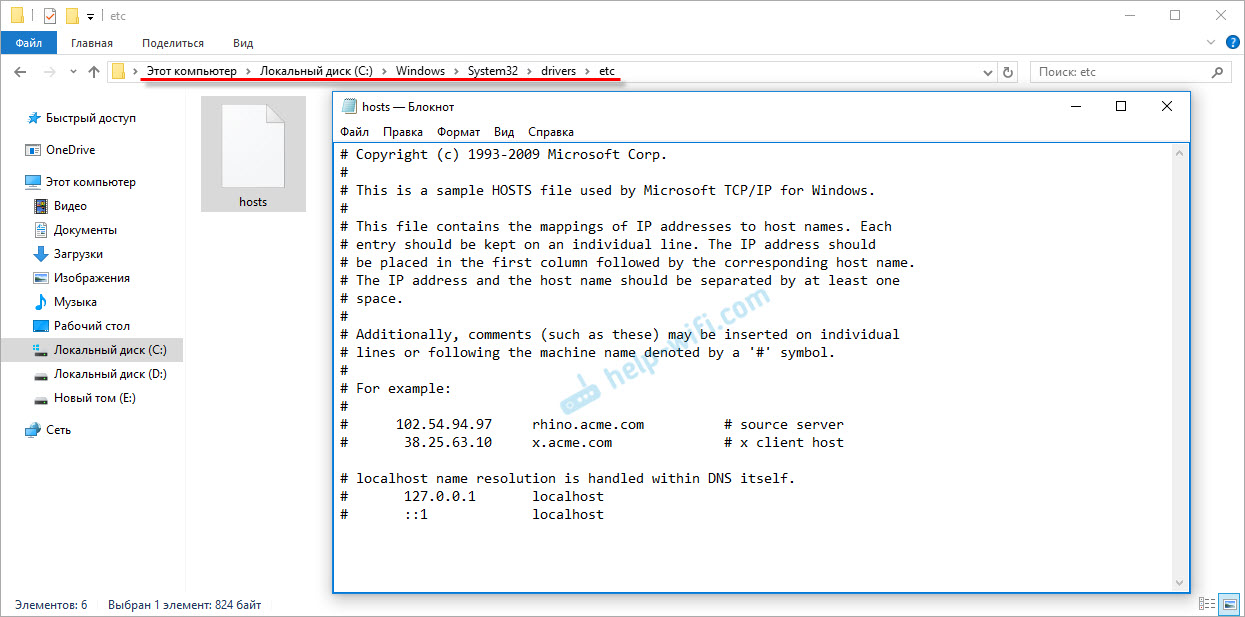This screenshot has height=617, width=1245.
Task: Click the Up one level arrow
Action: coord(94,72)
